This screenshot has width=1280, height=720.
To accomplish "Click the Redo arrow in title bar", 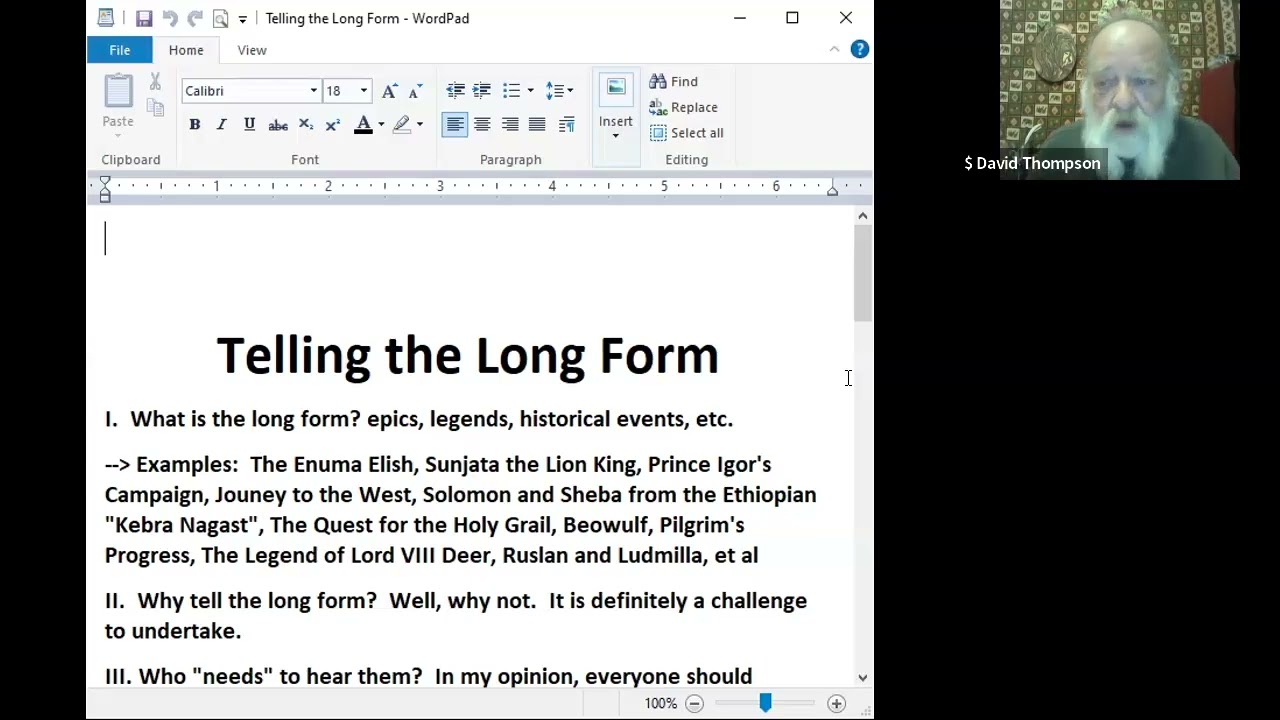I will [x=195, y=18].
